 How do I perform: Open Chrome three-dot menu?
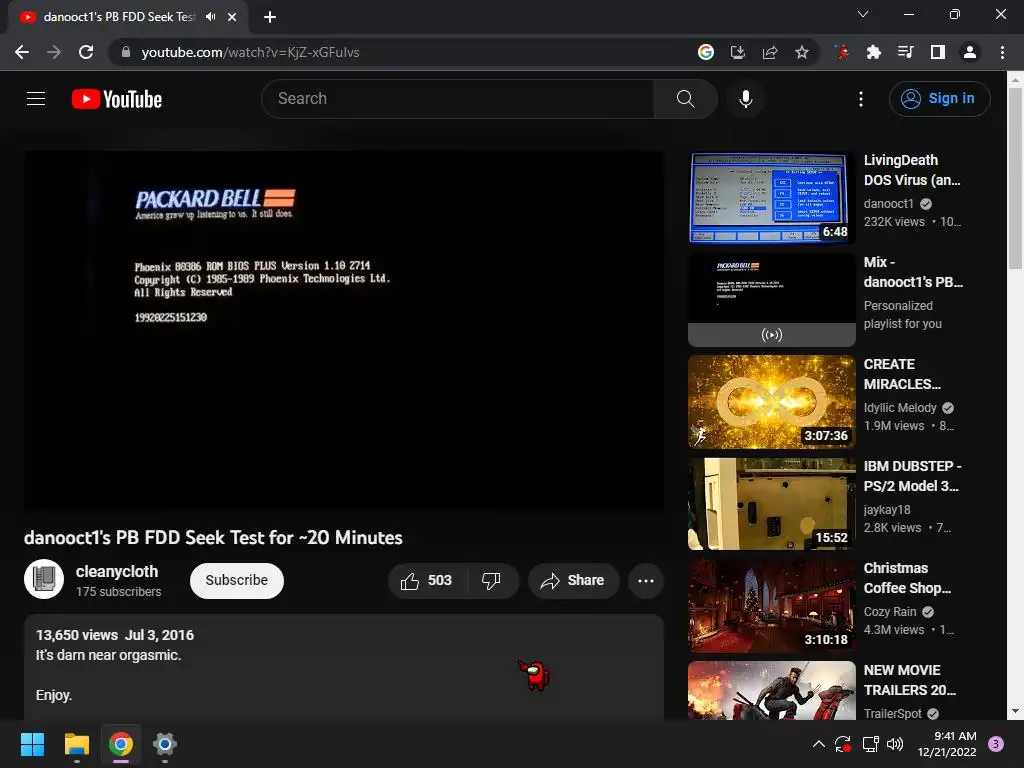(1002, 52)
